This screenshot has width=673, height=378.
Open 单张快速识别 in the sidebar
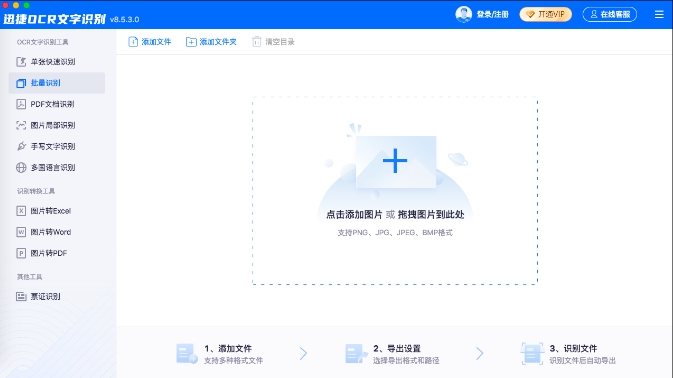click(57, 62)
